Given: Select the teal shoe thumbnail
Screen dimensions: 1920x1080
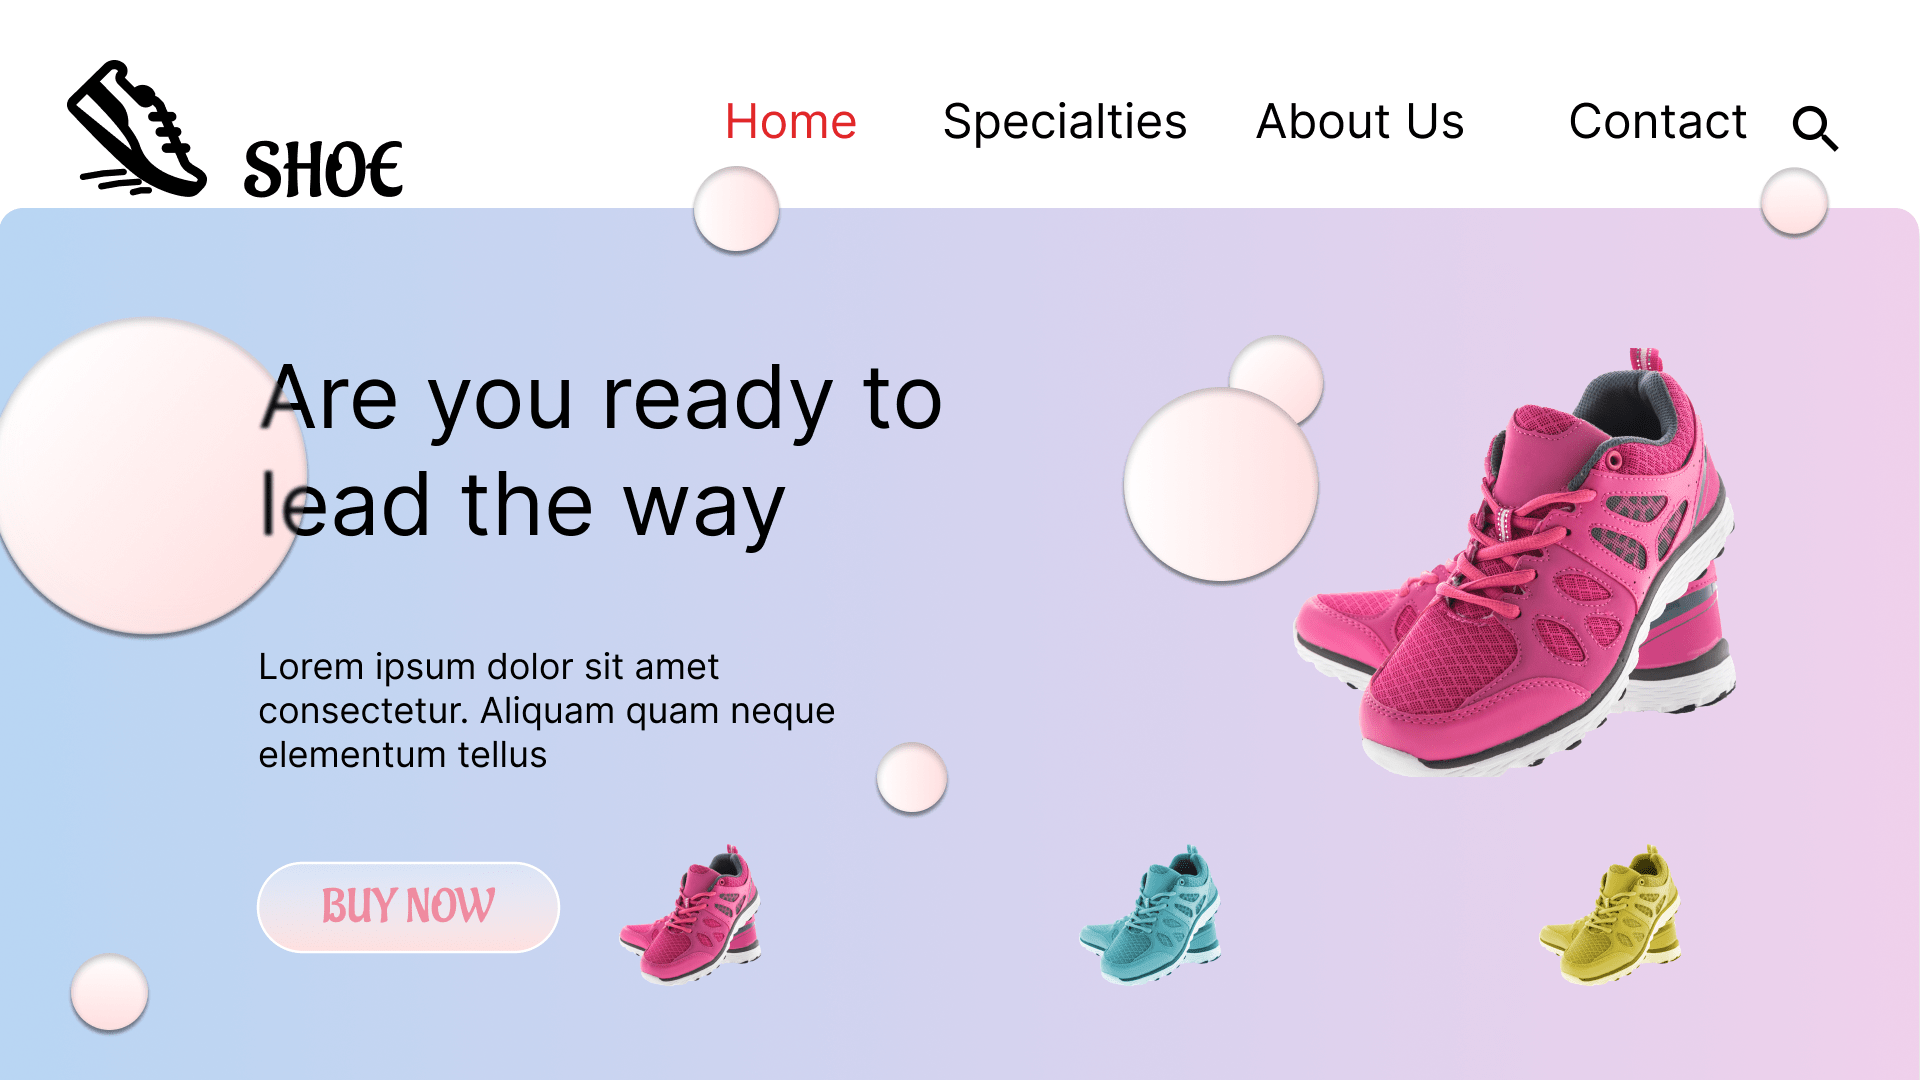Looking at the screenshot, I should pos(1150,915).
